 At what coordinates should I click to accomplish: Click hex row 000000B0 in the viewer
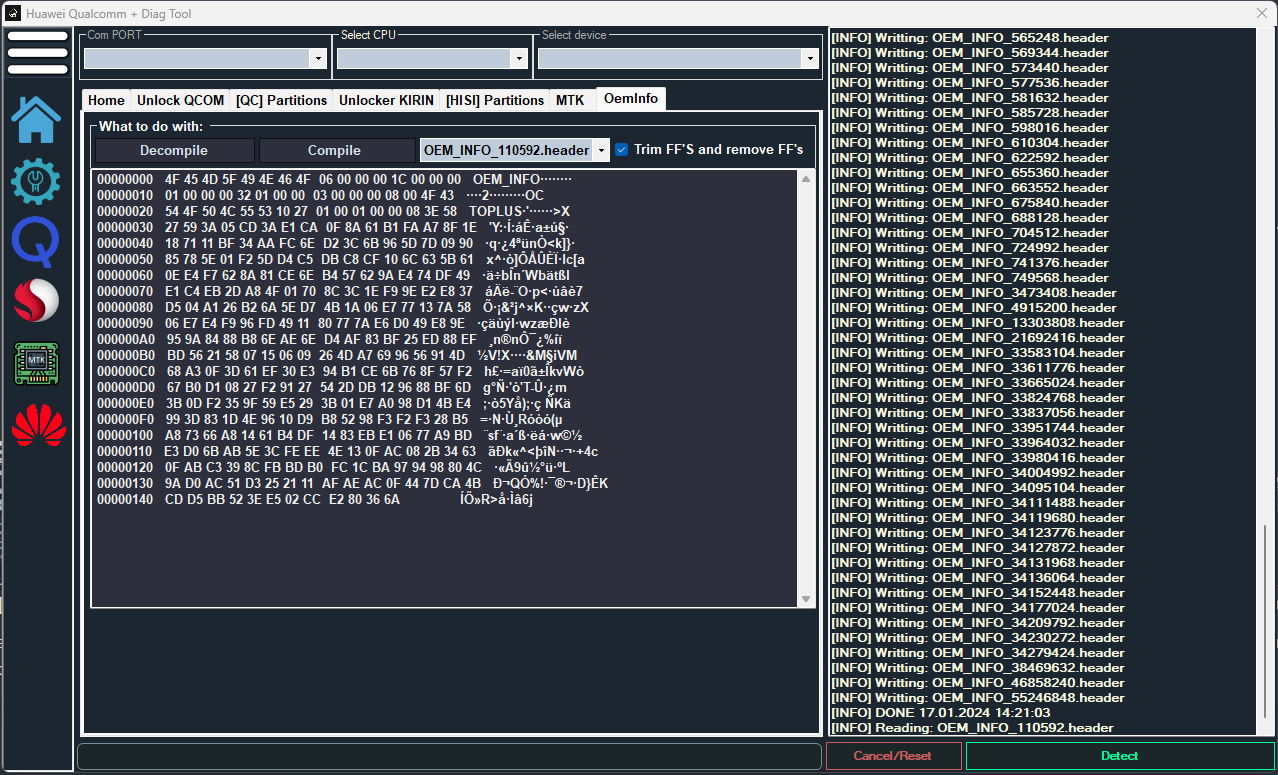point(337,355)
